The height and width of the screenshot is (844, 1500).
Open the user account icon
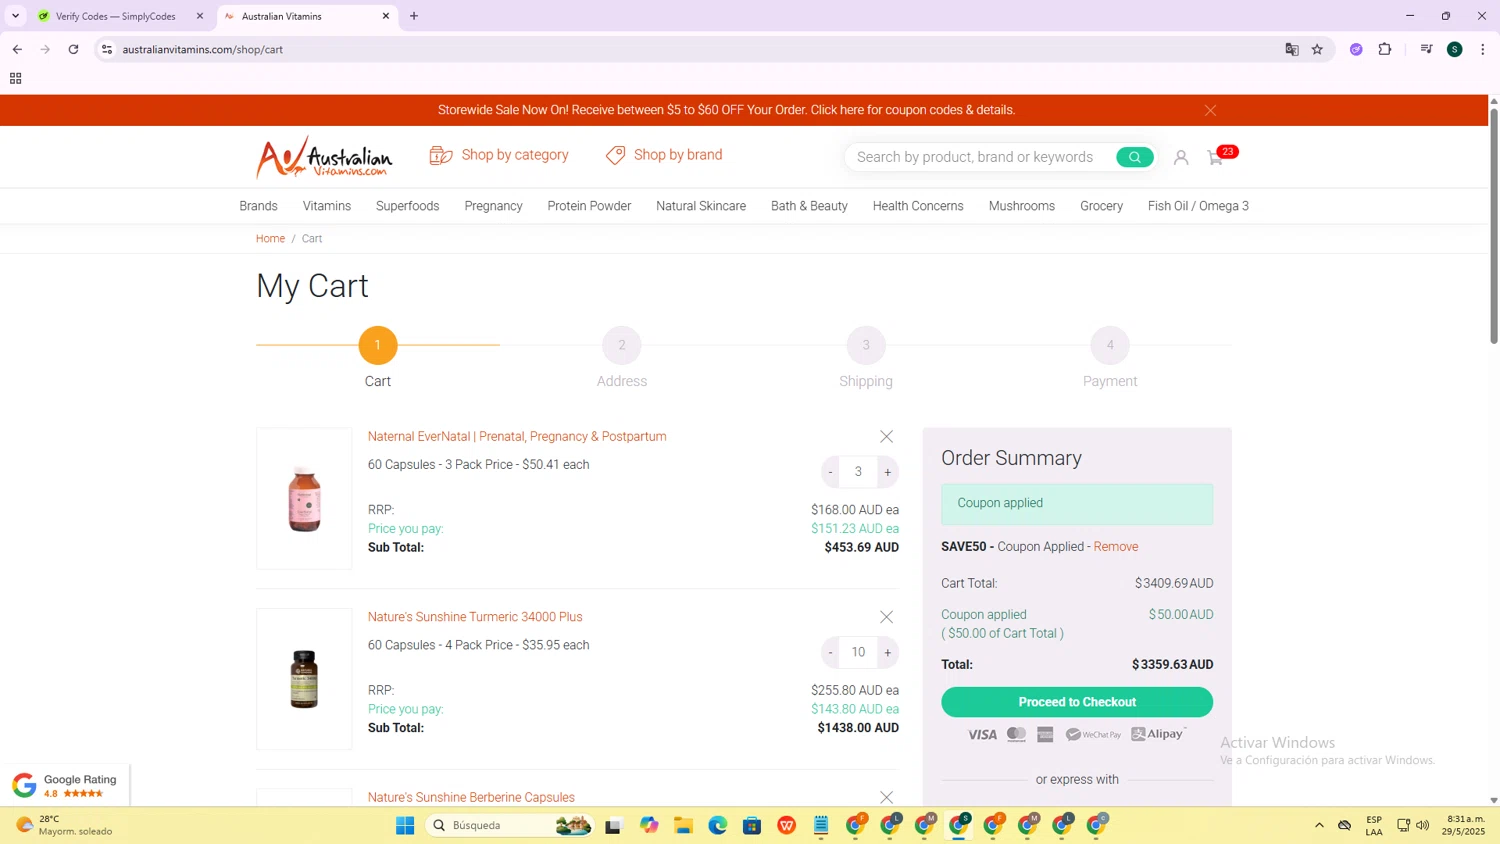pos(1181,157)
